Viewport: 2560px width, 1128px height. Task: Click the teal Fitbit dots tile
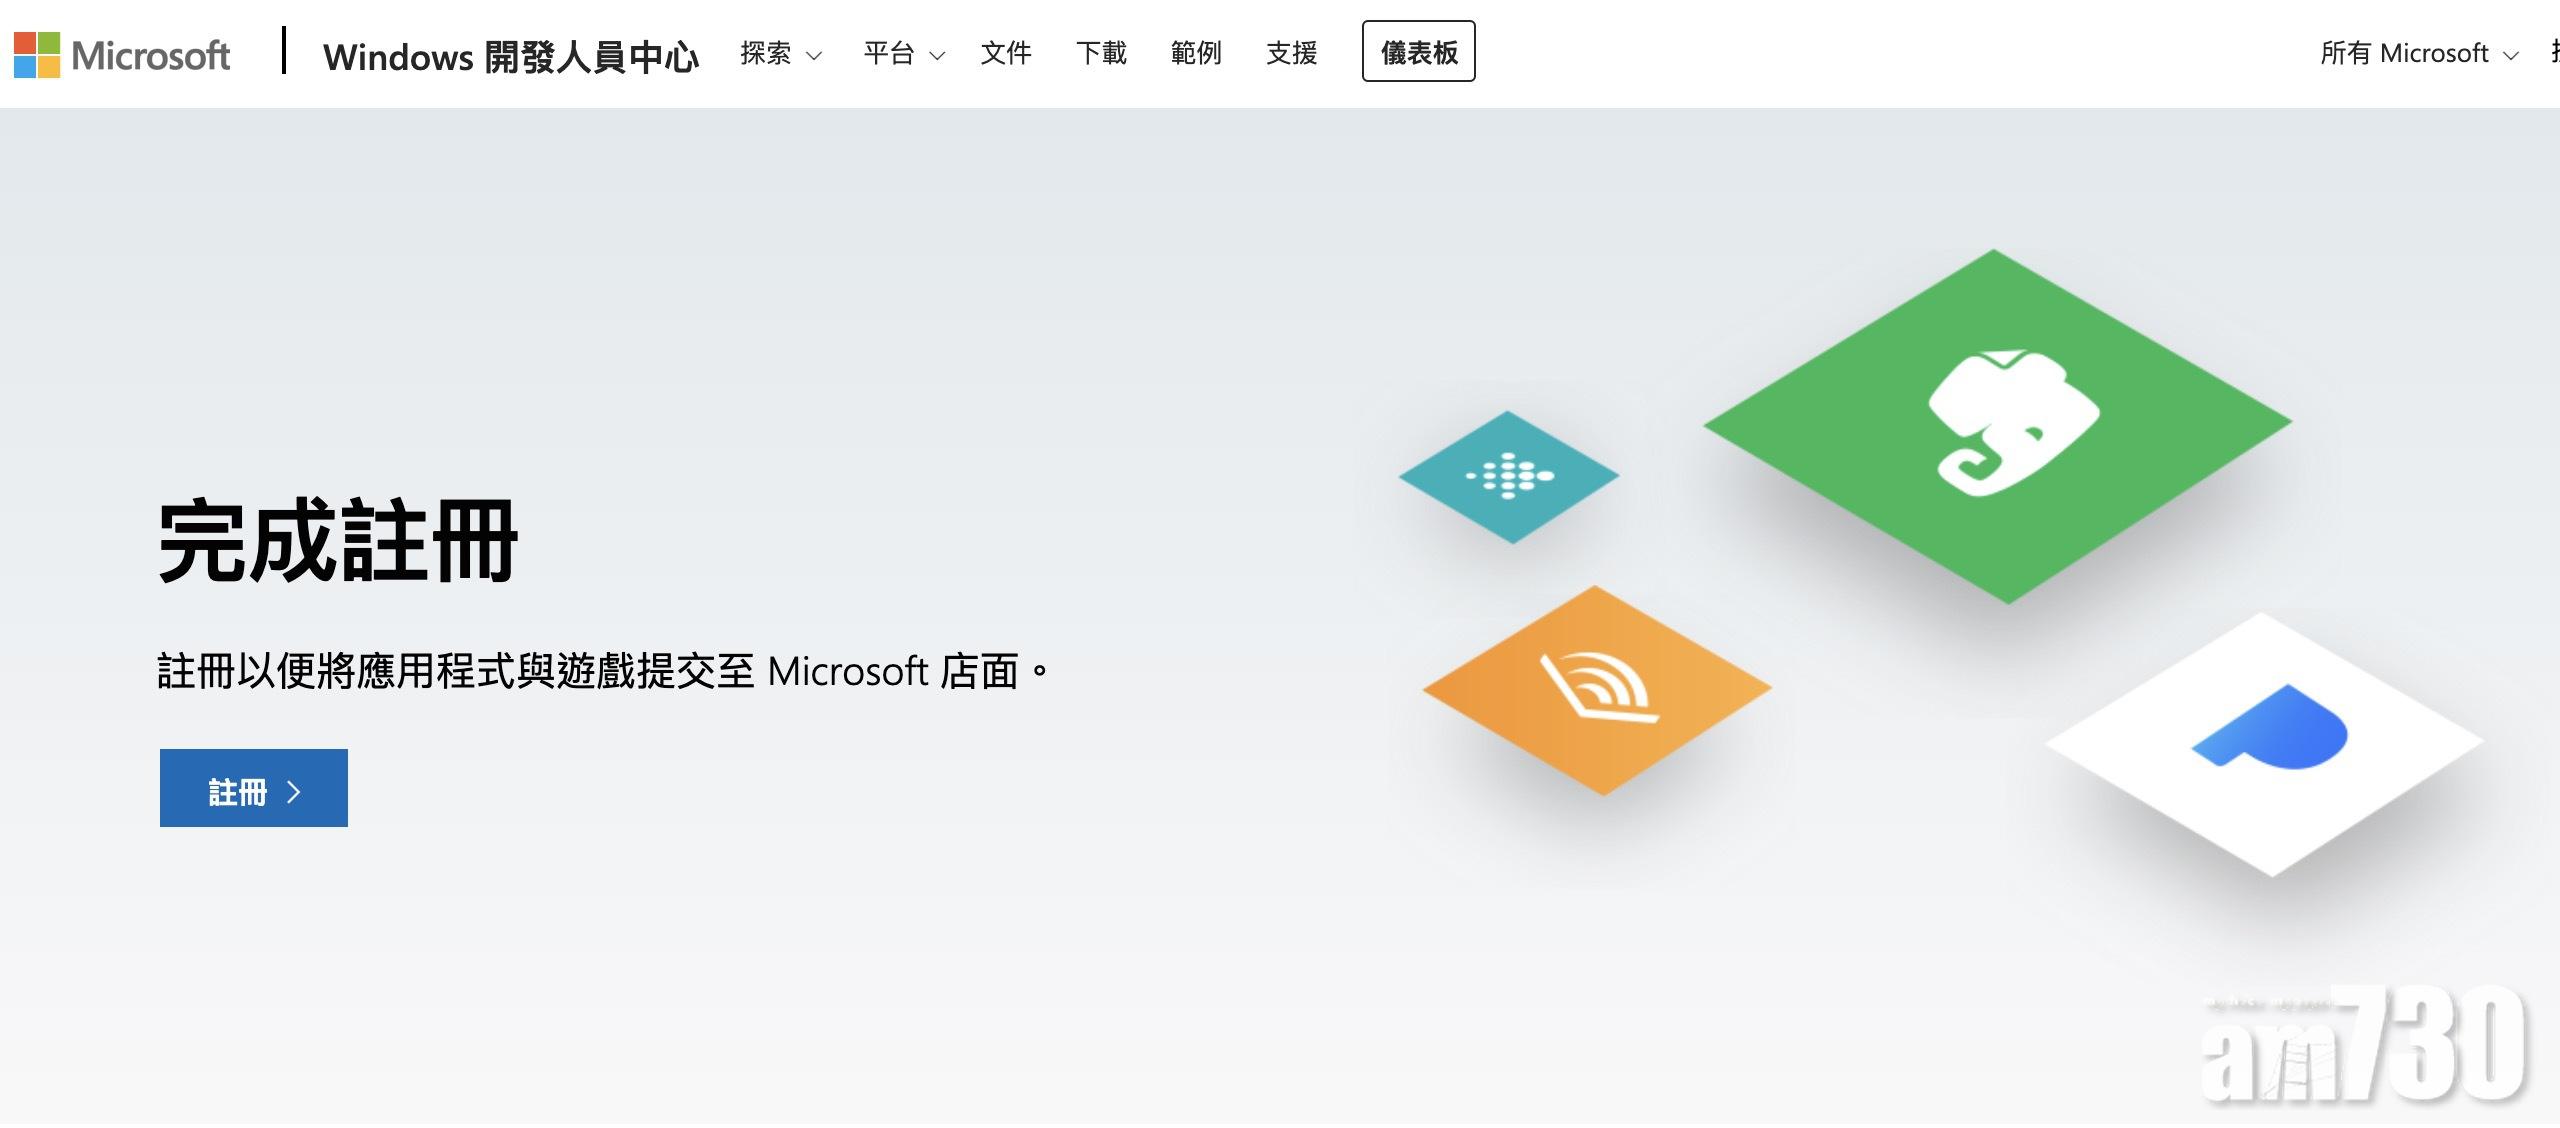click(x=1509, y=477)
